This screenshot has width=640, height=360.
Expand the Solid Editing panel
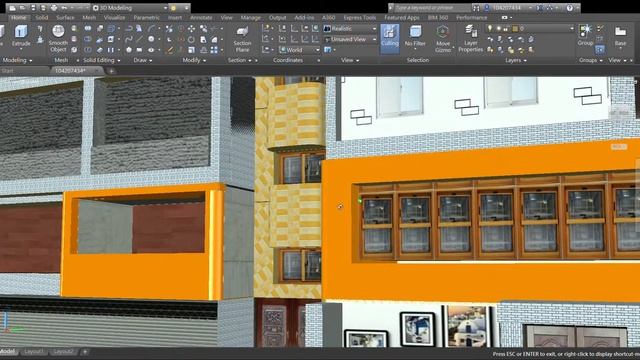click(102, 60)
